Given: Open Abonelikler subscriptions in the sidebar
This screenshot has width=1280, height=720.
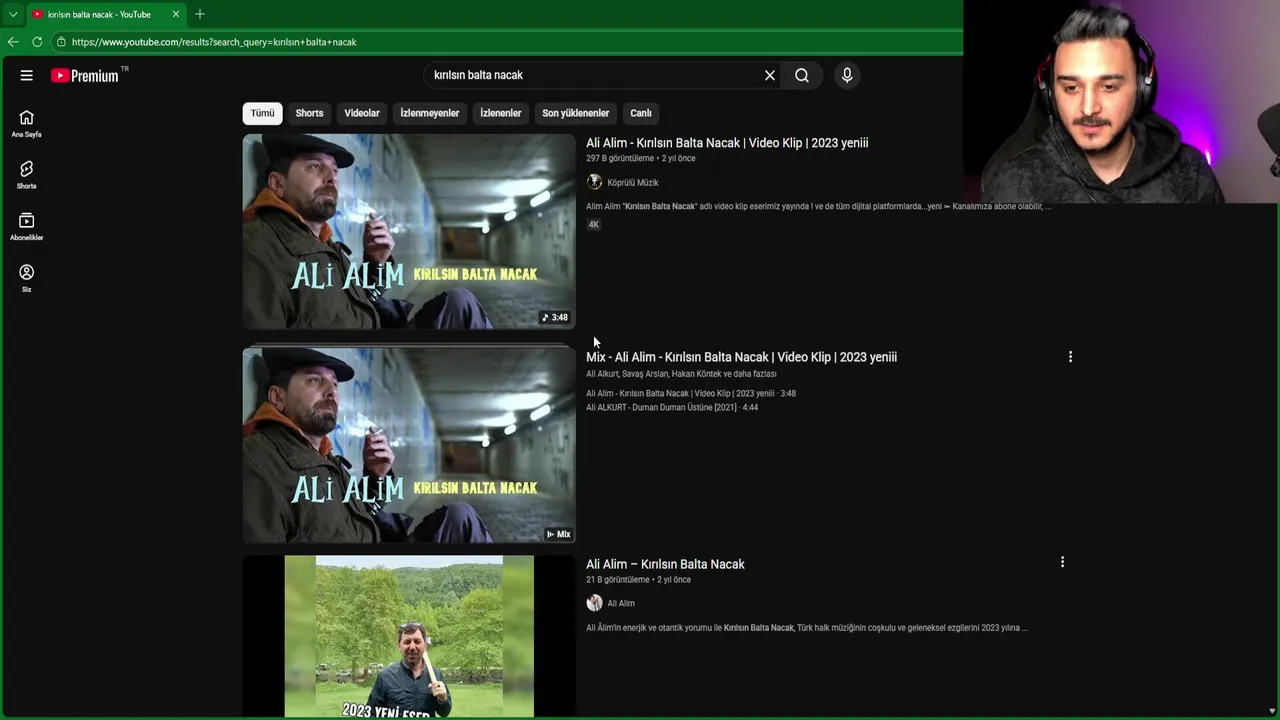Looking at the screenshot, I should pos(27,227).
